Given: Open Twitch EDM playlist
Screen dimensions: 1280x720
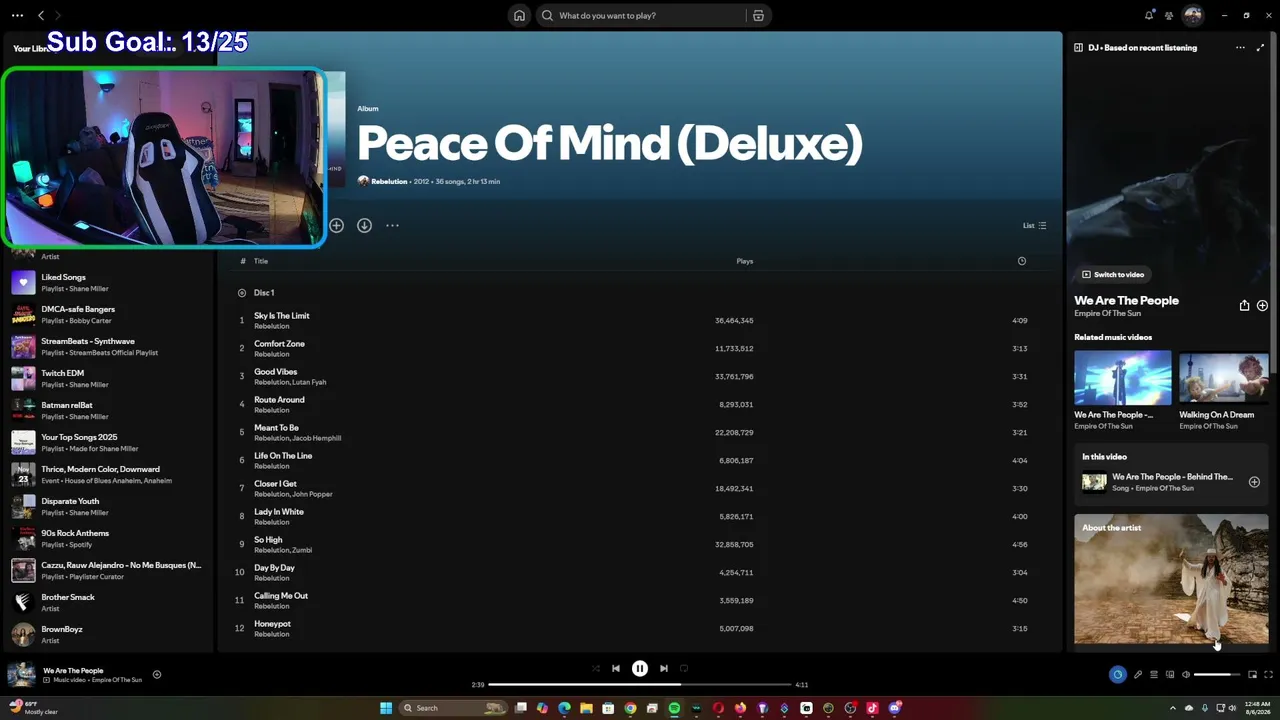Looking at the screenshot, I should (108, 379).
